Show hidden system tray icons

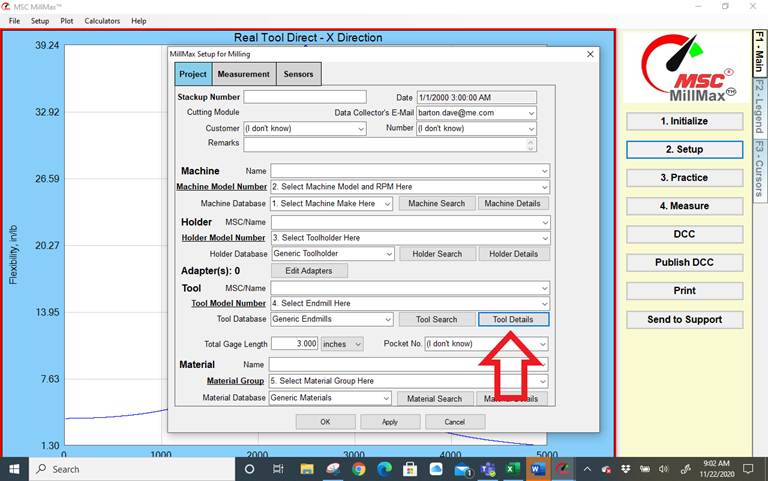coord(587,469)
